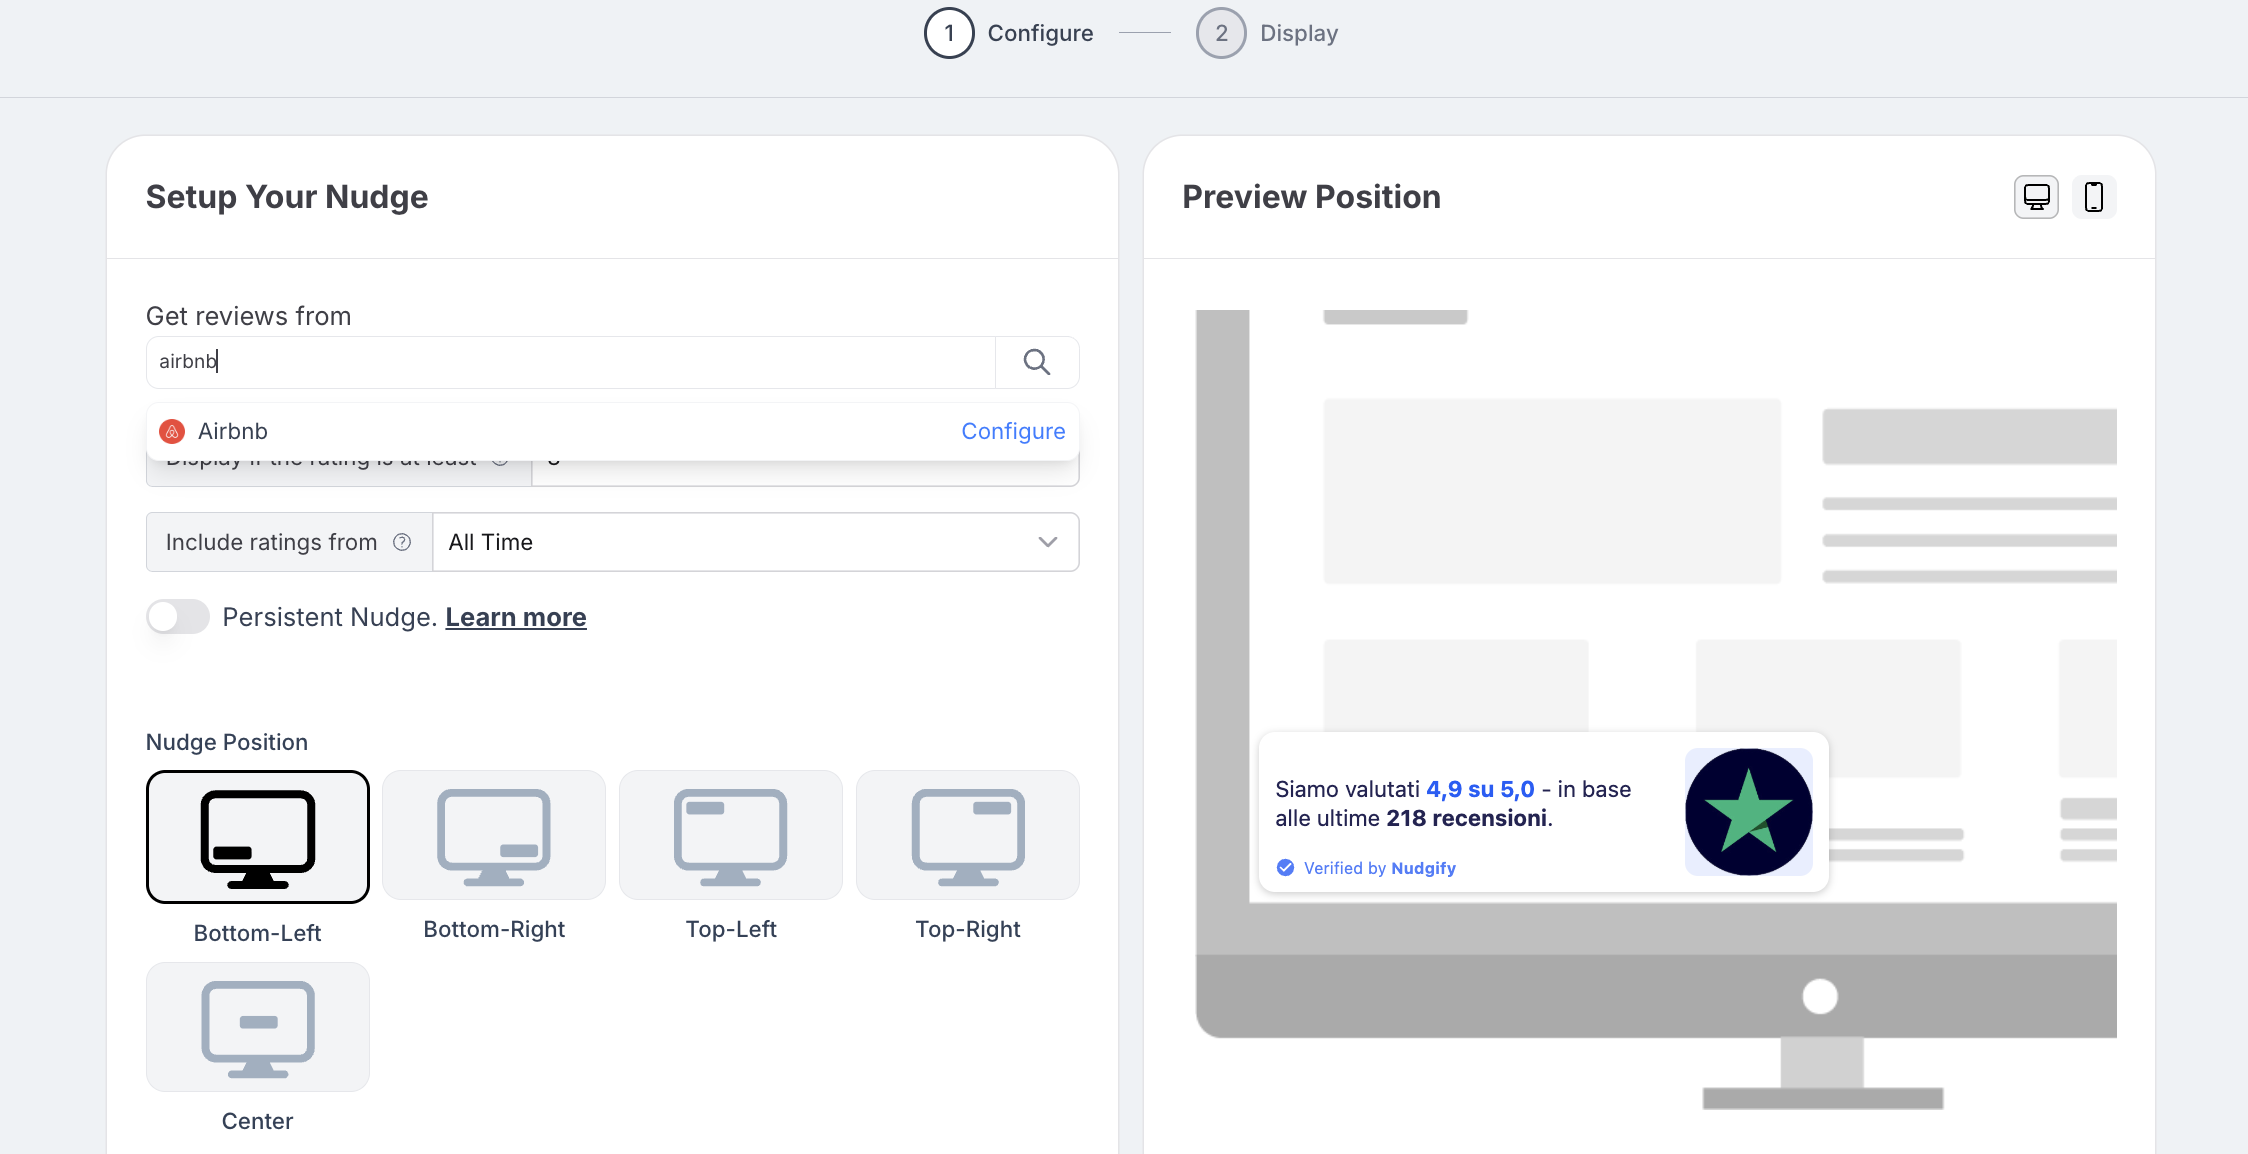Choose the Center nudge position

(258, 1028)
